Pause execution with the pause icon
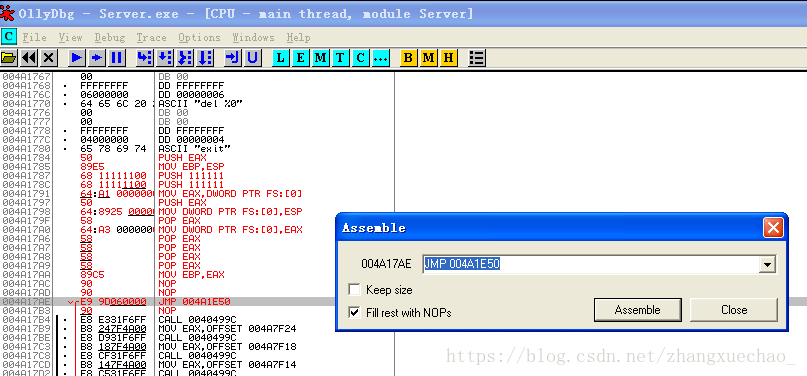This screenshot has width=807, height=376. click(117, 58)
